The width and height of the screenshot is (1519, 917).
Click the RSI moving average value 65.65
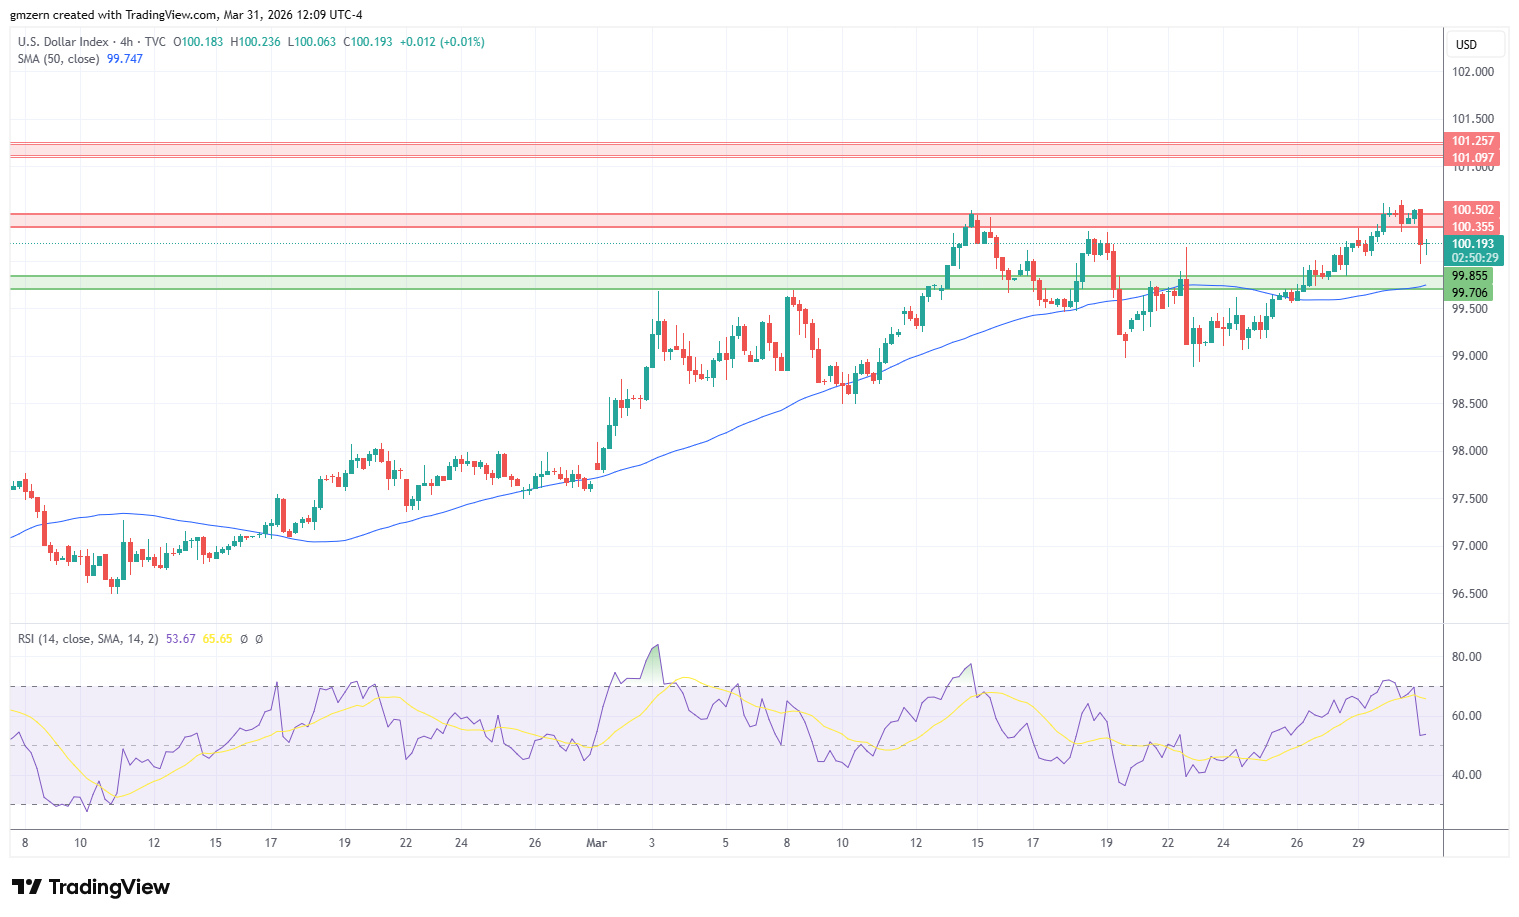[218, 639]
